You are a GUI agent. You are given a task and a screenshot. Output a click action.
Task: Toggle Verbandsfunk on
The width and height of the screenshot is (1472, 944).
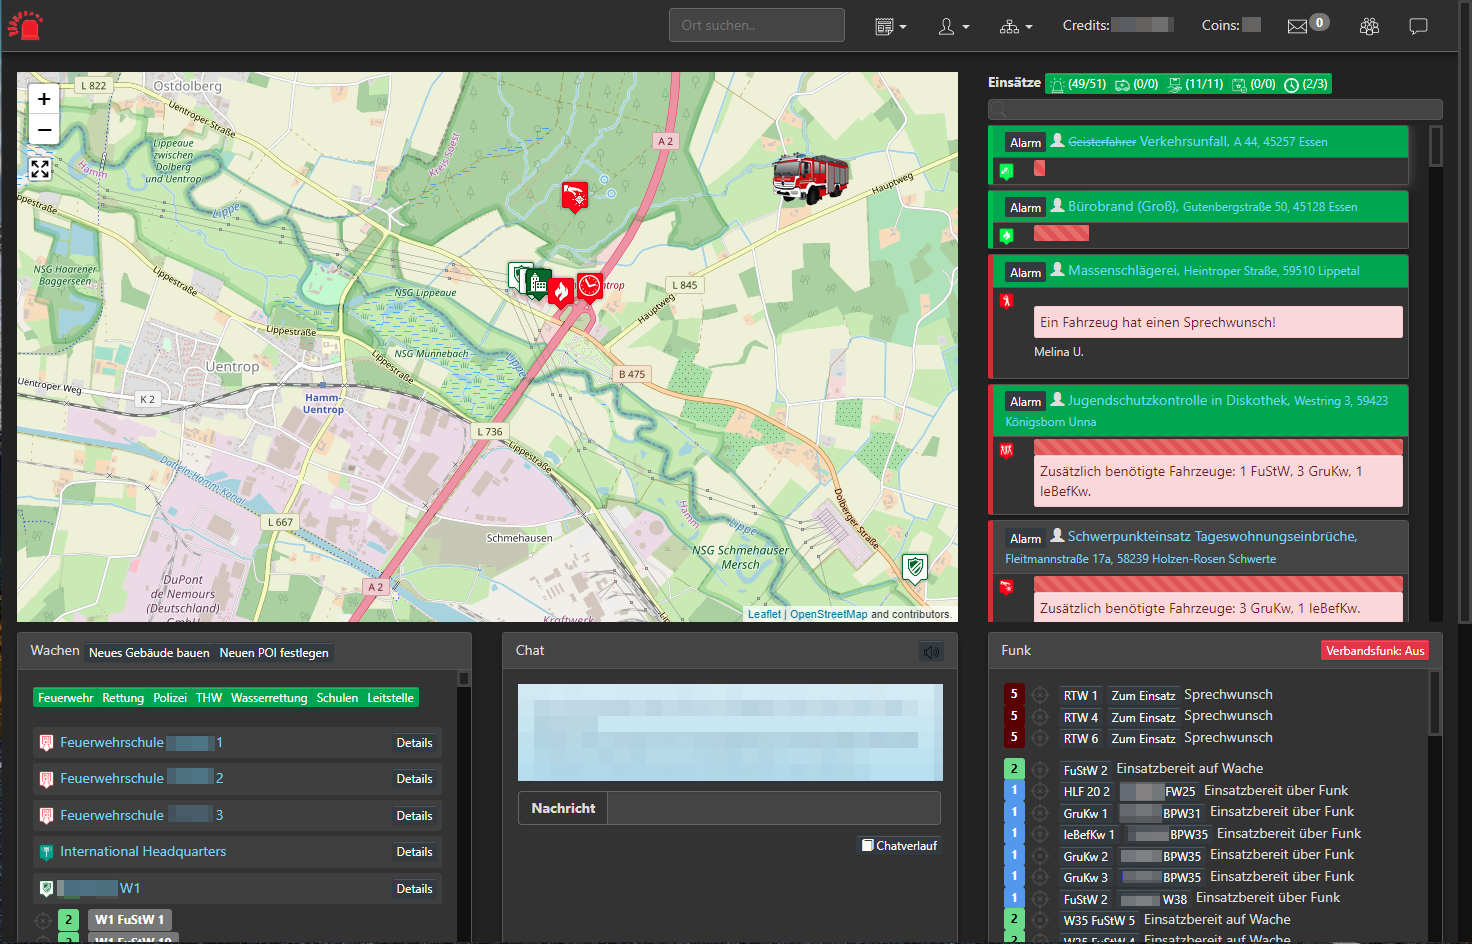point(1374,651)
